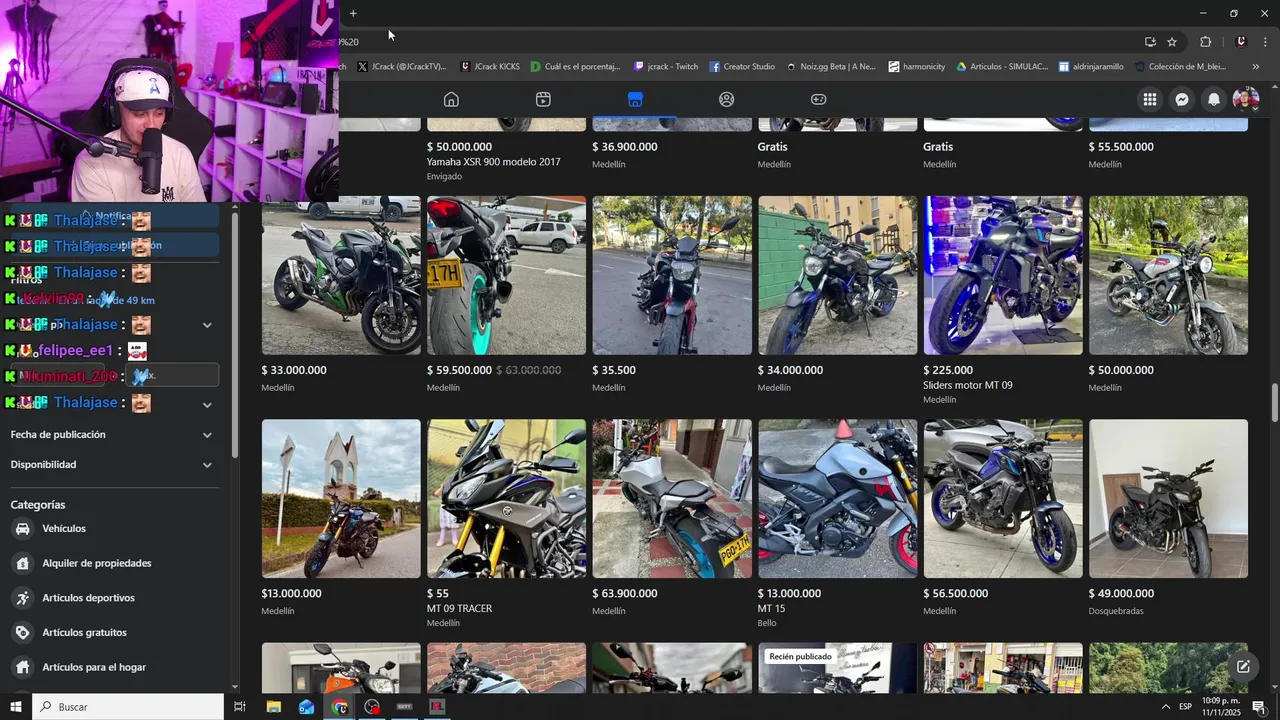Open the Cuál es el porcentaj... bookmark
The image size is (1280, 720).
click(576, 67)
